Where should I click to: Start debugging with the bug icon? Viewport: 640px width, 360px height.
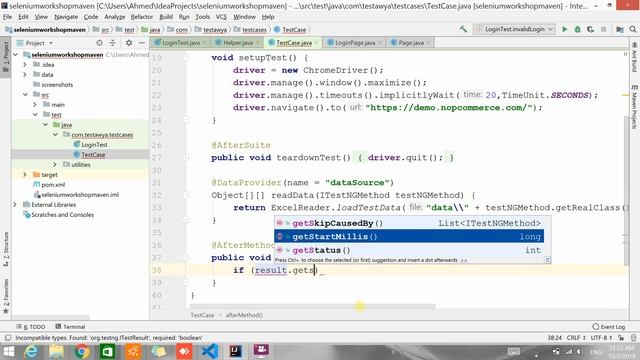point(578,29)
